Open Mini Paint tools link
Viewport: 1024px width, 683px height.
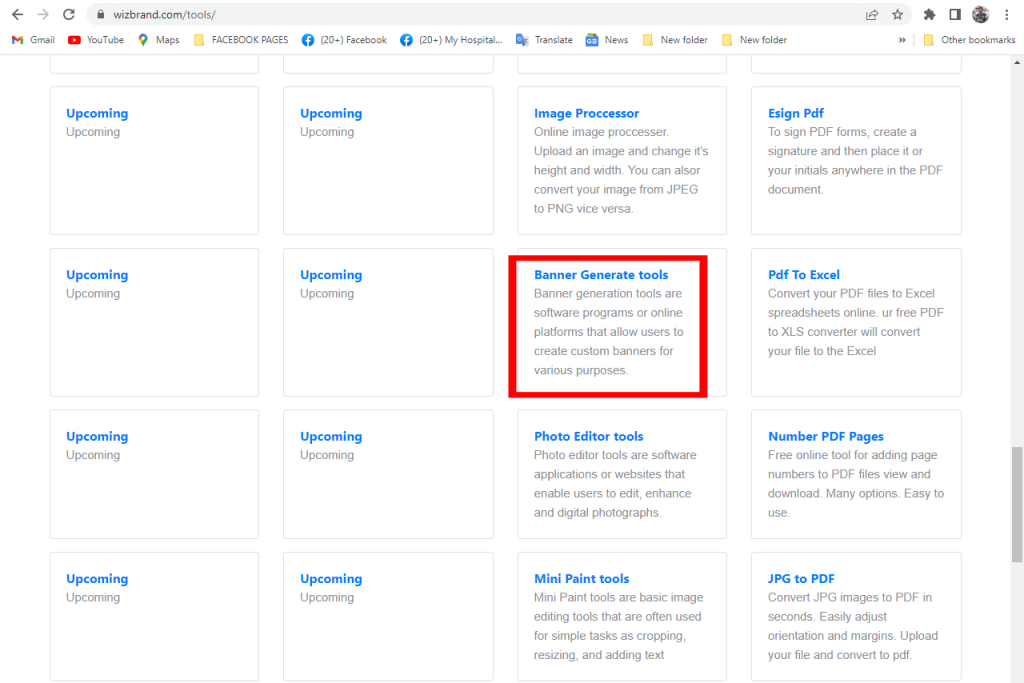coord(581,579)
